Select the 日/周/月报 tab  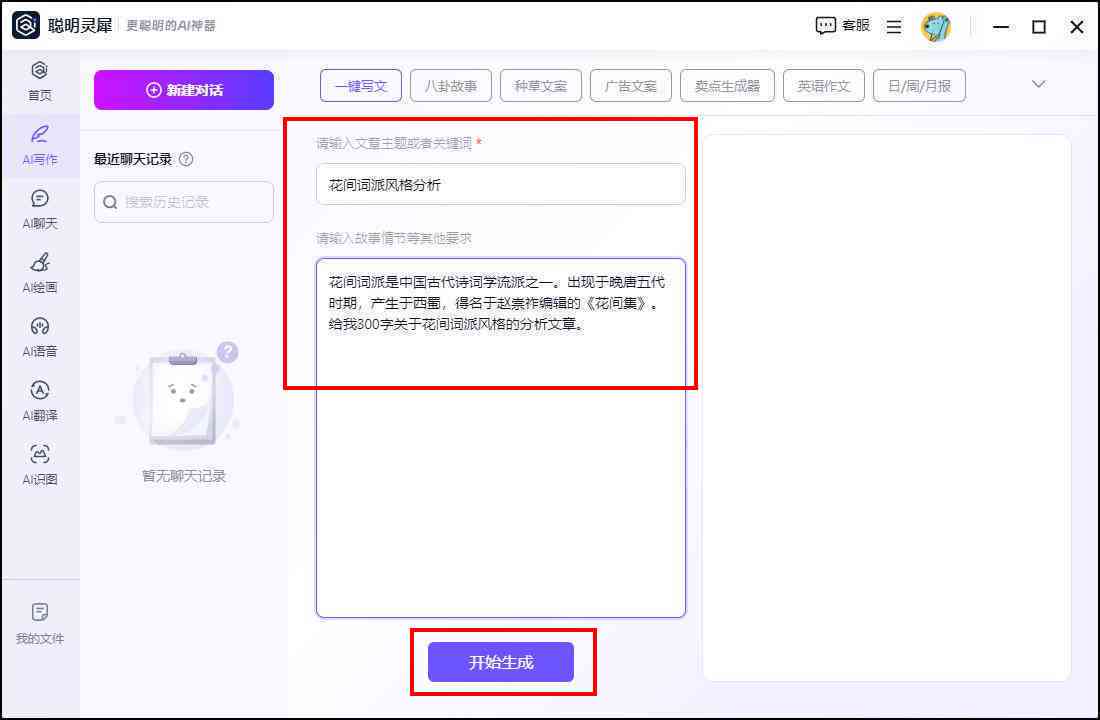coord(919,86)
